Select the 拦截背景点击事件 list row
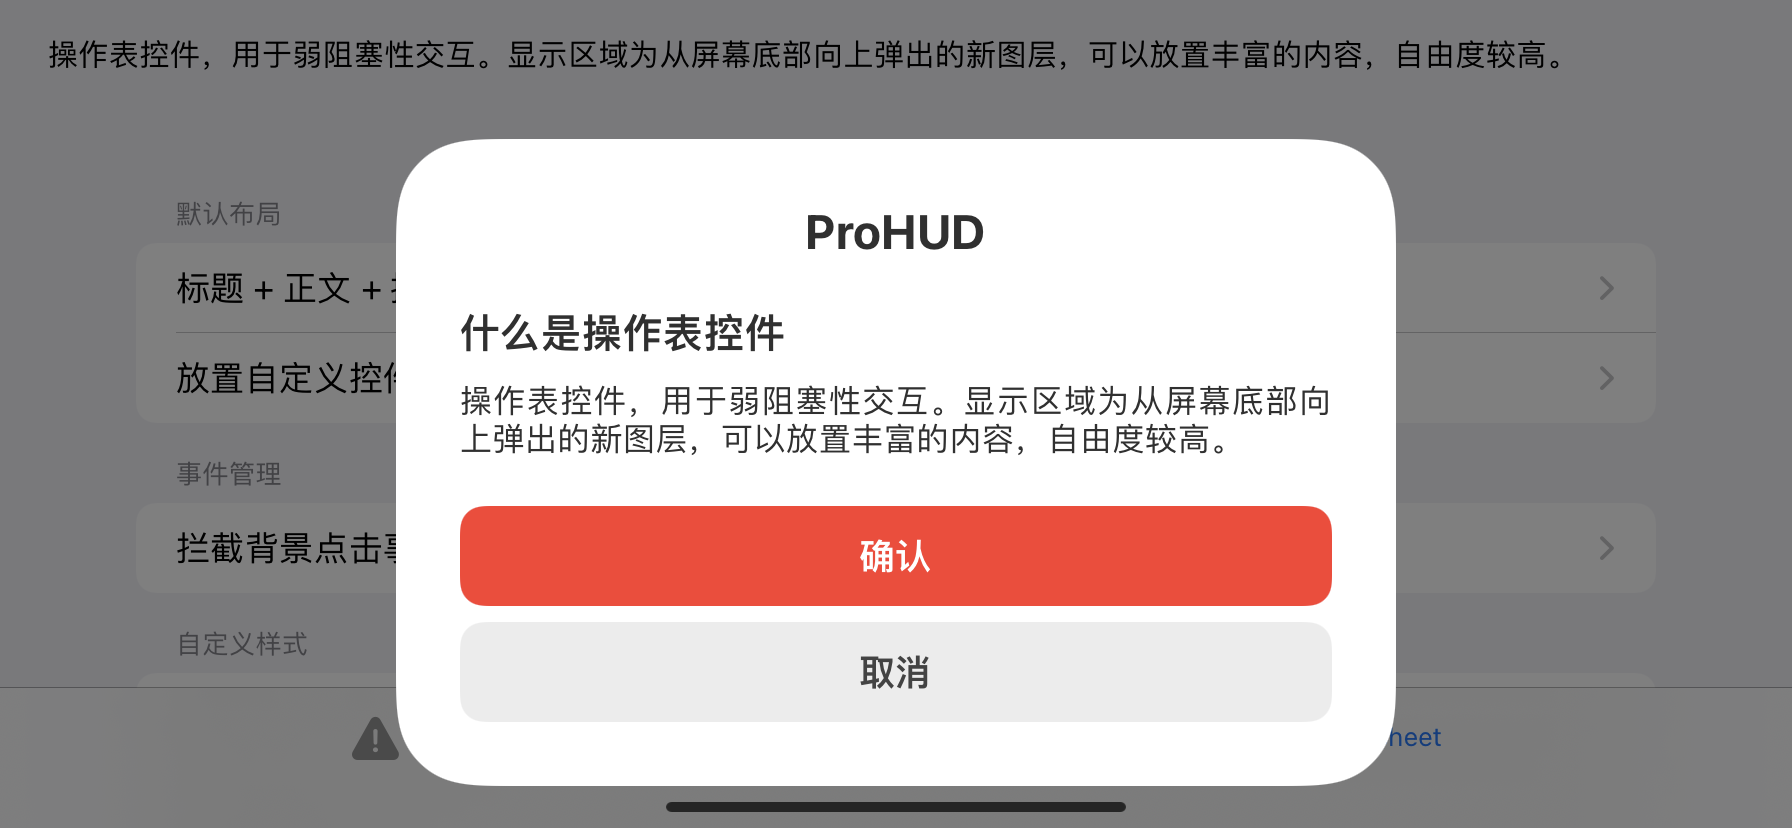Viewport: 1792px width, 828px height. (895, 548)
